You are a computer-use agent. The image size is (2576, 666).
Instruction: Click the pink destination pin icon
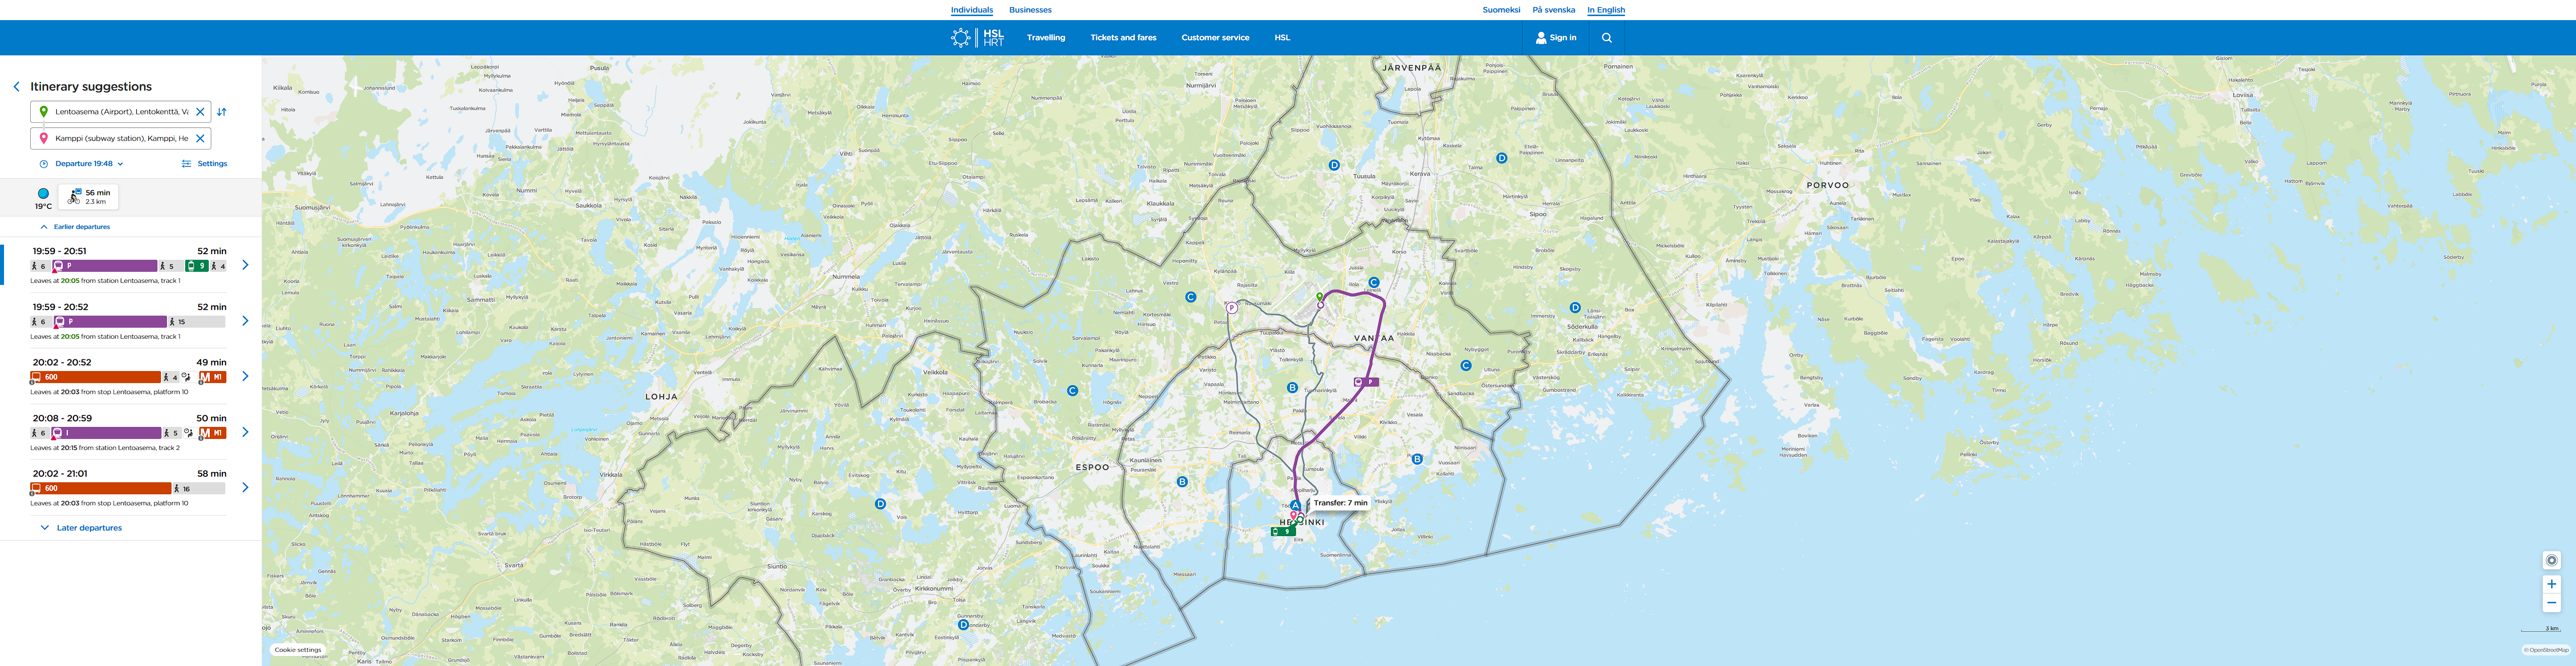pyautogui.click(x=43, y=139)
